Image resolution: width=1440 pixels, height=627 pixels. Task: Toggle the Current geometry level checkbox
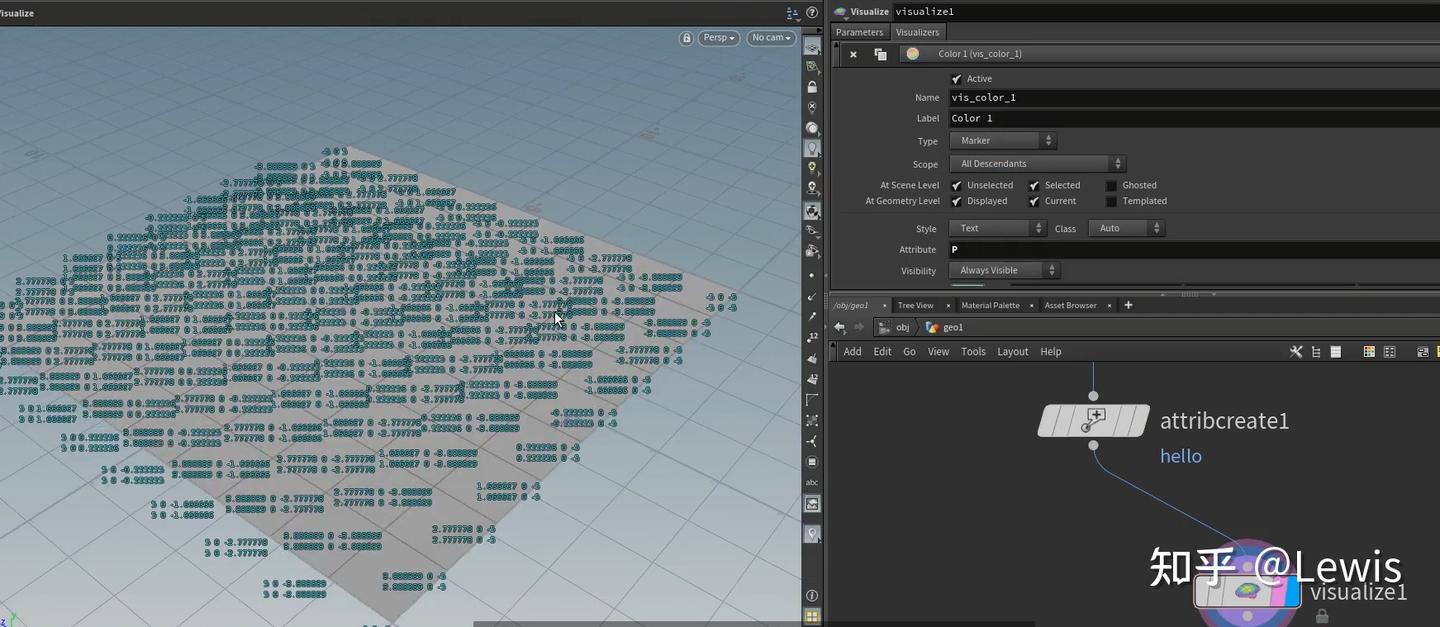click(1034, 201)
